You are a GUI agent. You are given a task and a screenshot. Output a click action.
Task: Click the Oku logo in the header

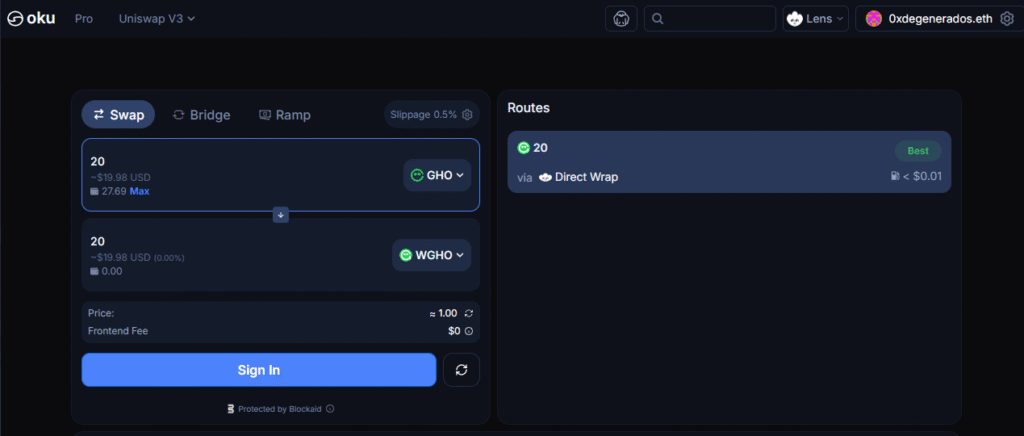pos(31,18)
